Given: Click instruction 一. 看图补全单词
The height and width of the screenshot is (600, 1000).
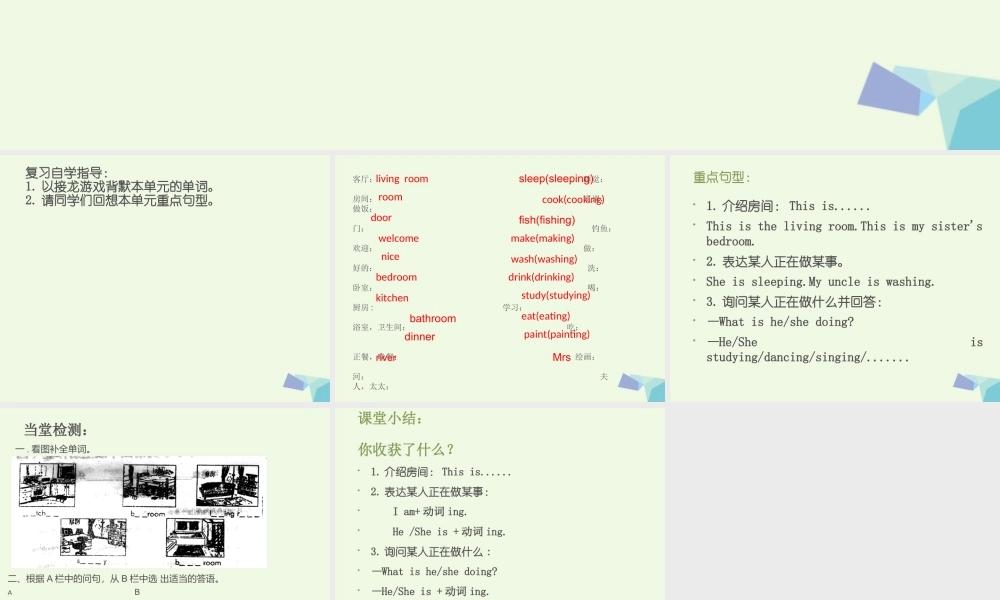Looking at the screenshot, I should click(53, 449).
